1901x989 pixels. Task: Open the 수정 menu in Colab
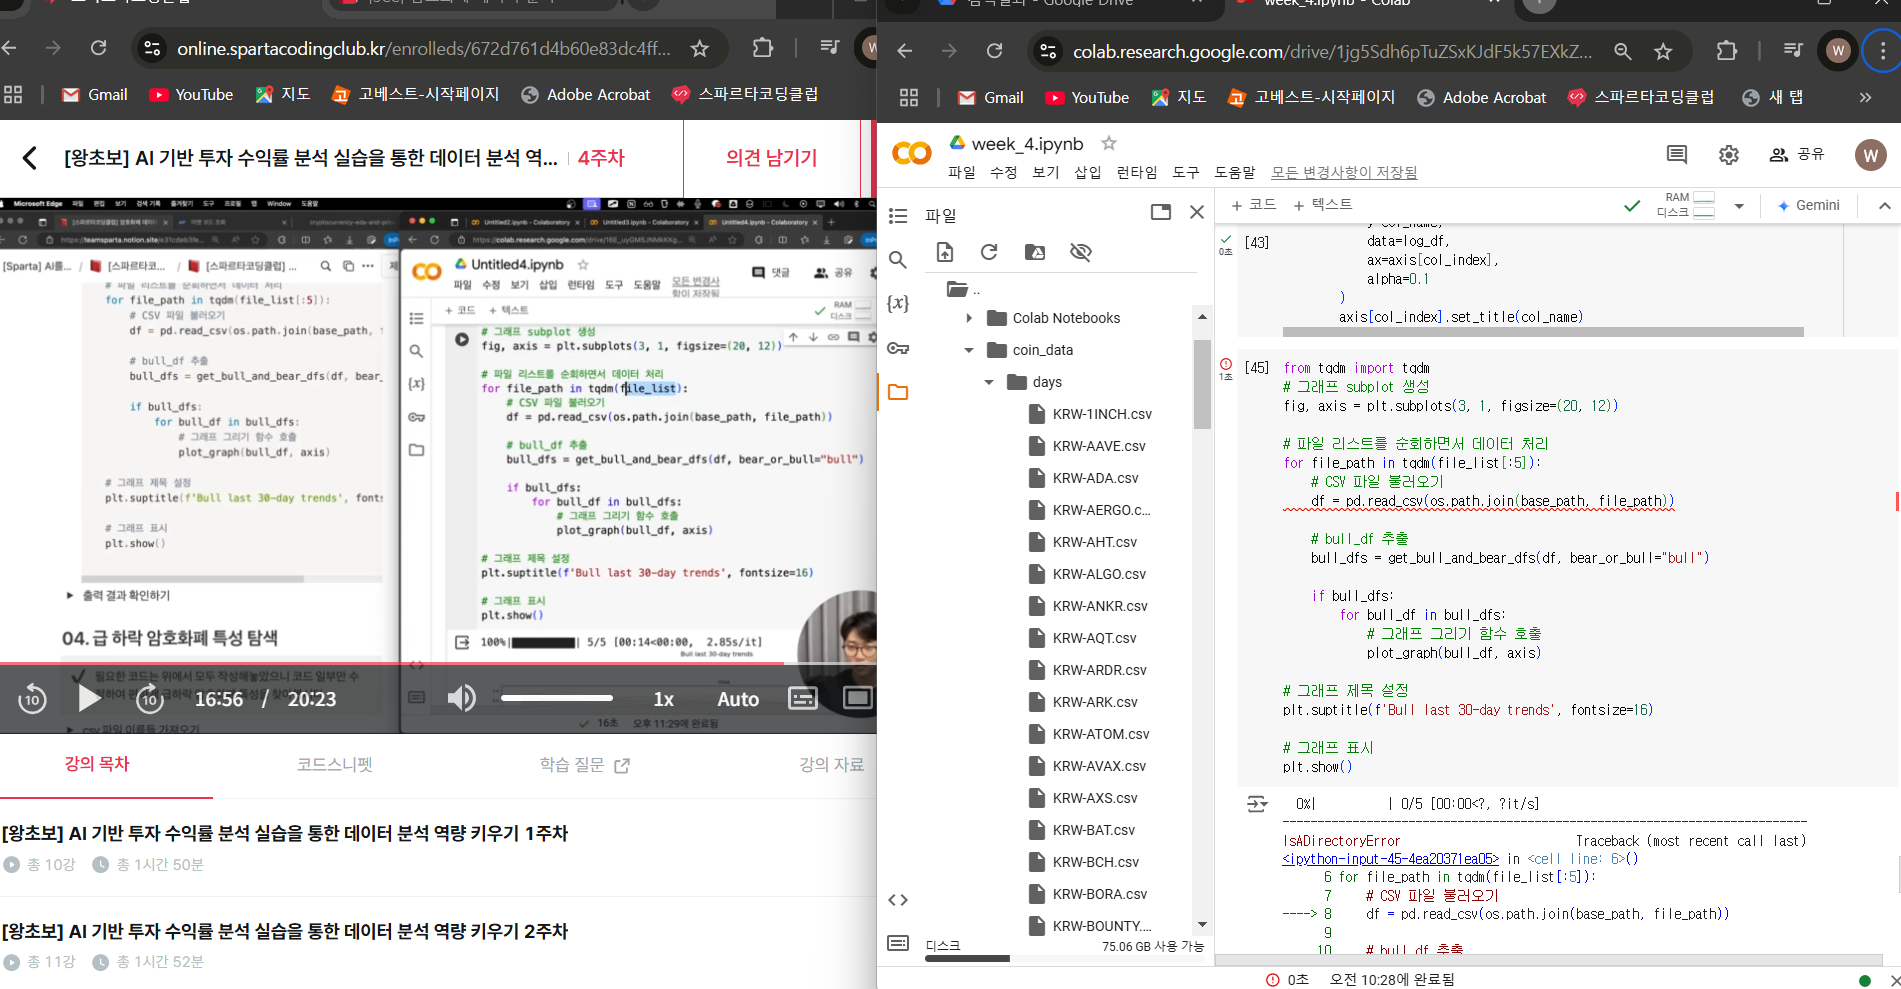pyautogui.click(x=1004, y=172)
